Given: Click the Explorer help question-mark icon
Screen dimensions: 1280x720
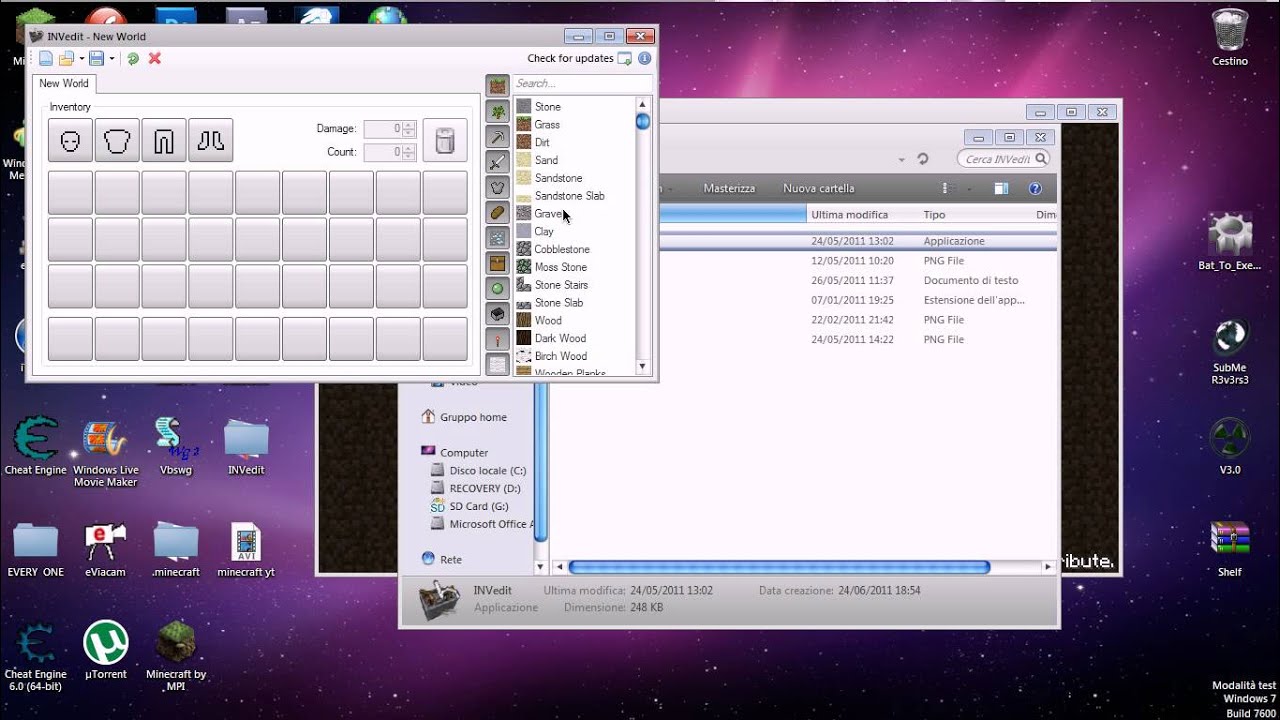Looking at the screenshot, I should (1035, 189).
